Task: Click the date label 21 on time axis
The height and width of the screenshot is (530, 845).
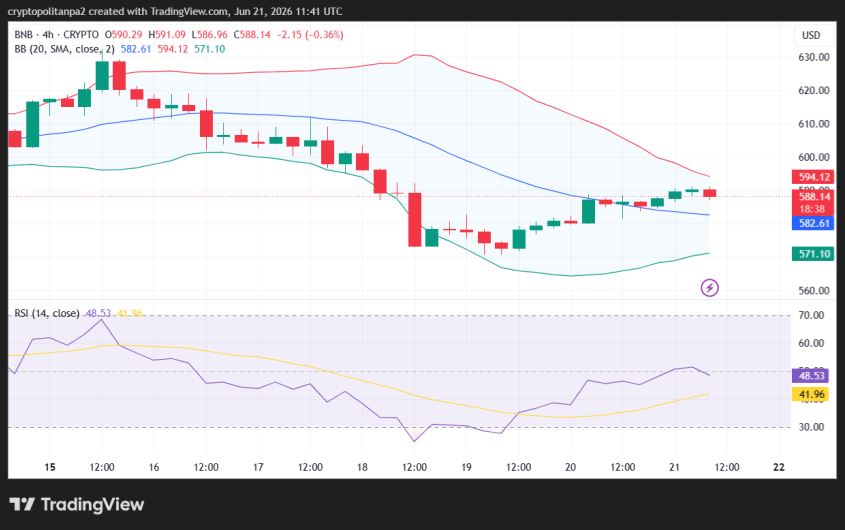Action: [674, 467]
